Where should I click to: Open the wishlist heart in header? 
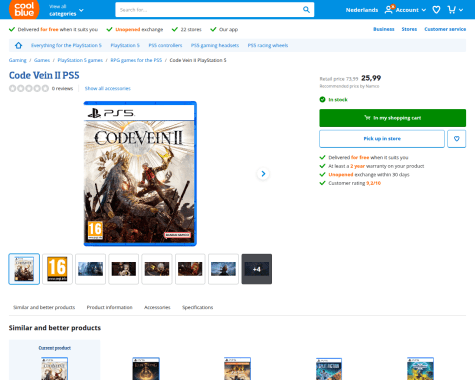coord(436,10)
